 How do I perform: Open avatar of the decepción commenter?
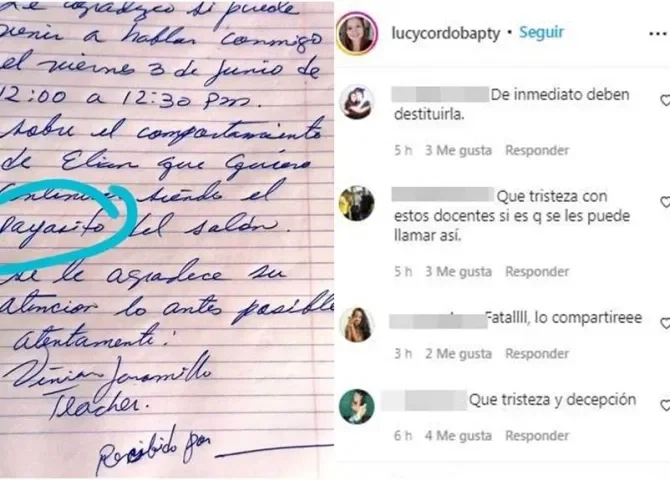click(357, 406)
